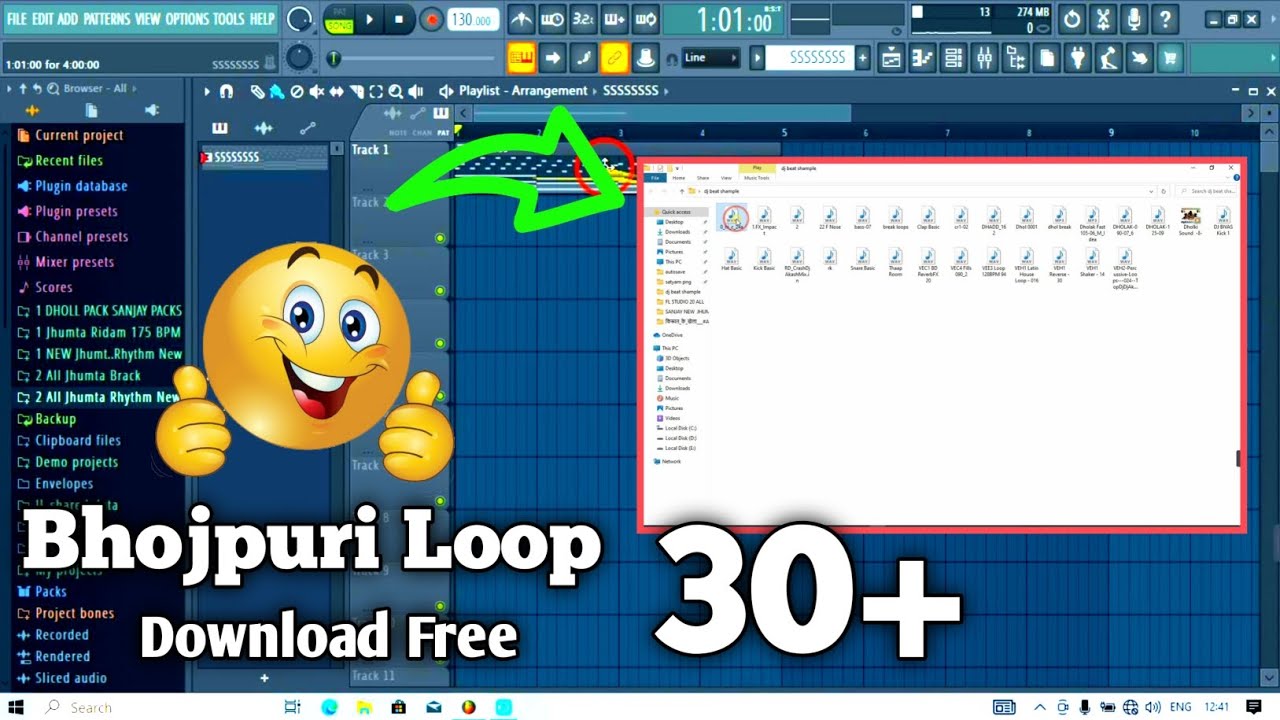This screenshot has height=720, width=1280.
Task: Open the Line snap dropdown
Action: (x=713, y=58)
